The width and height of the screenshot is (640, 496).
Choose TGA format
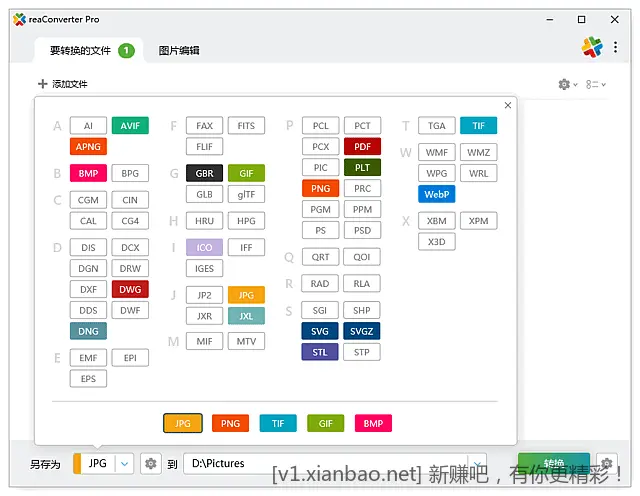click(437, 126)
